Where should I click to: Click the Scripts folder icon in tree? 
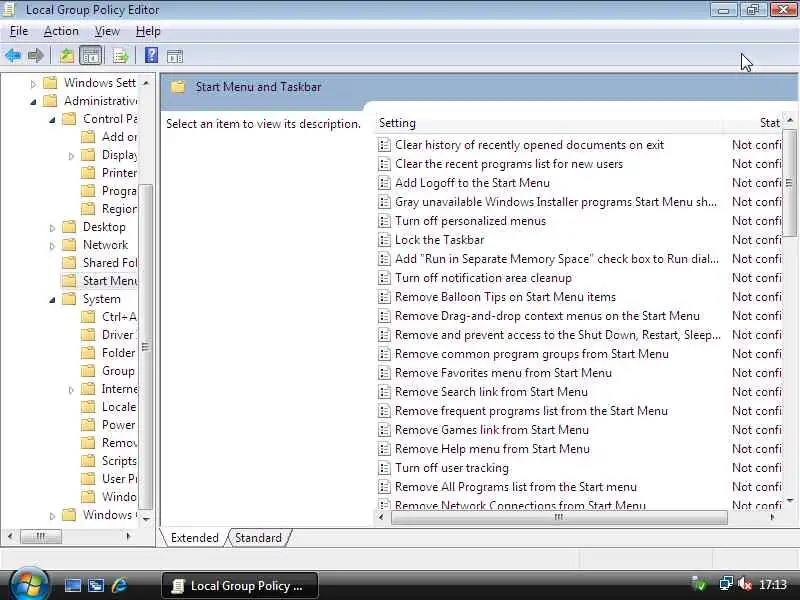click(x=88, y=461)
